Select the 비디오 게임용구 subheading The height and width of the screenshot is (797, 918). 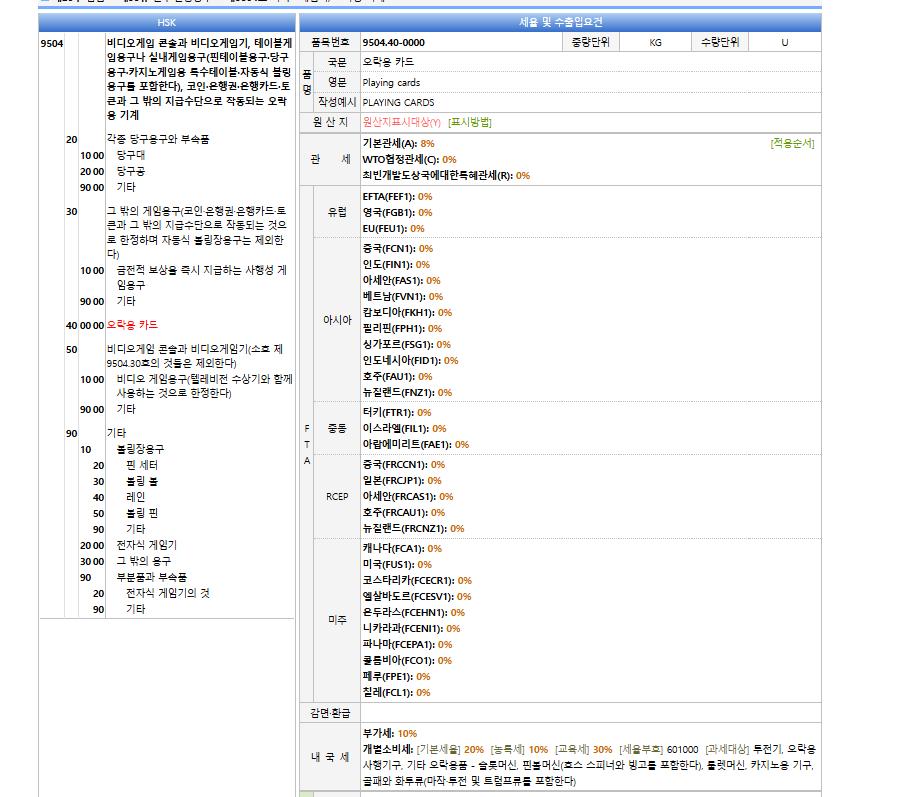pyautogui.click(x=204, y=386)
